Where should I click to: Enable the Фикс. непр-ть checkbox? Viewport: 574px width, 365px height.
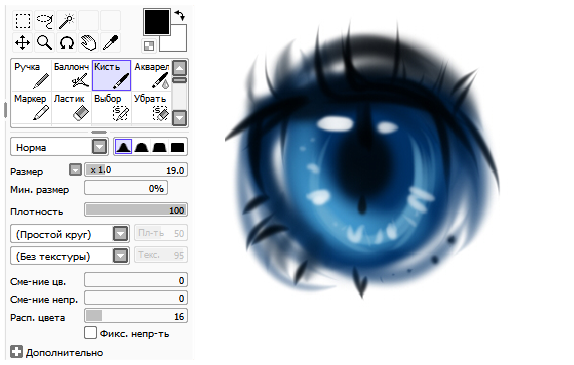(x=90, y=333)
